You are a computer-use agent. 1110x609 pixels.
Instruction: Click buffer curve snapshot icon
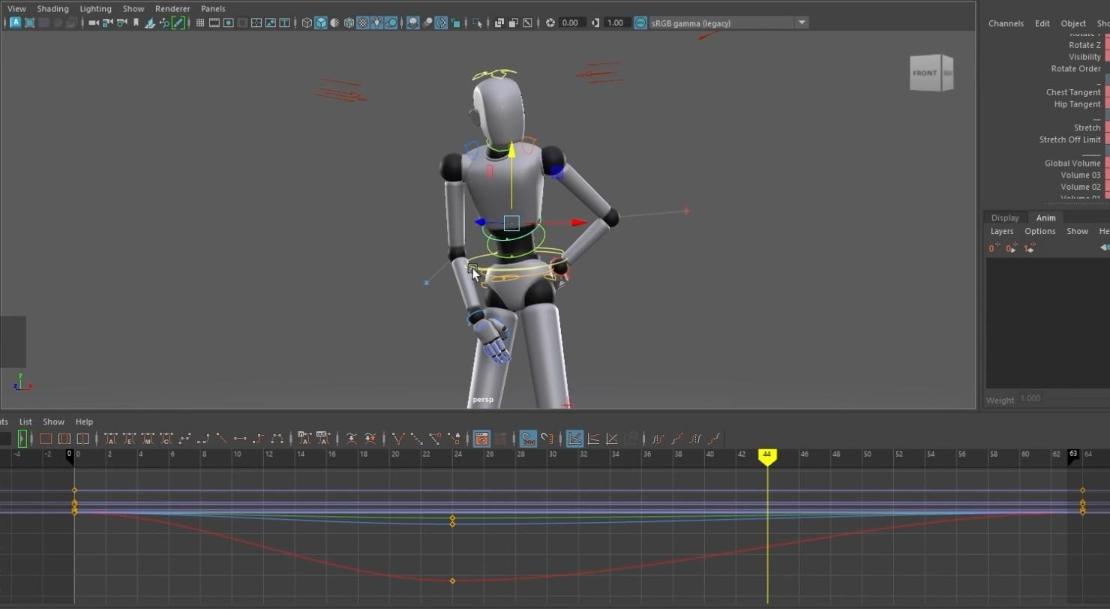point(350,439)
